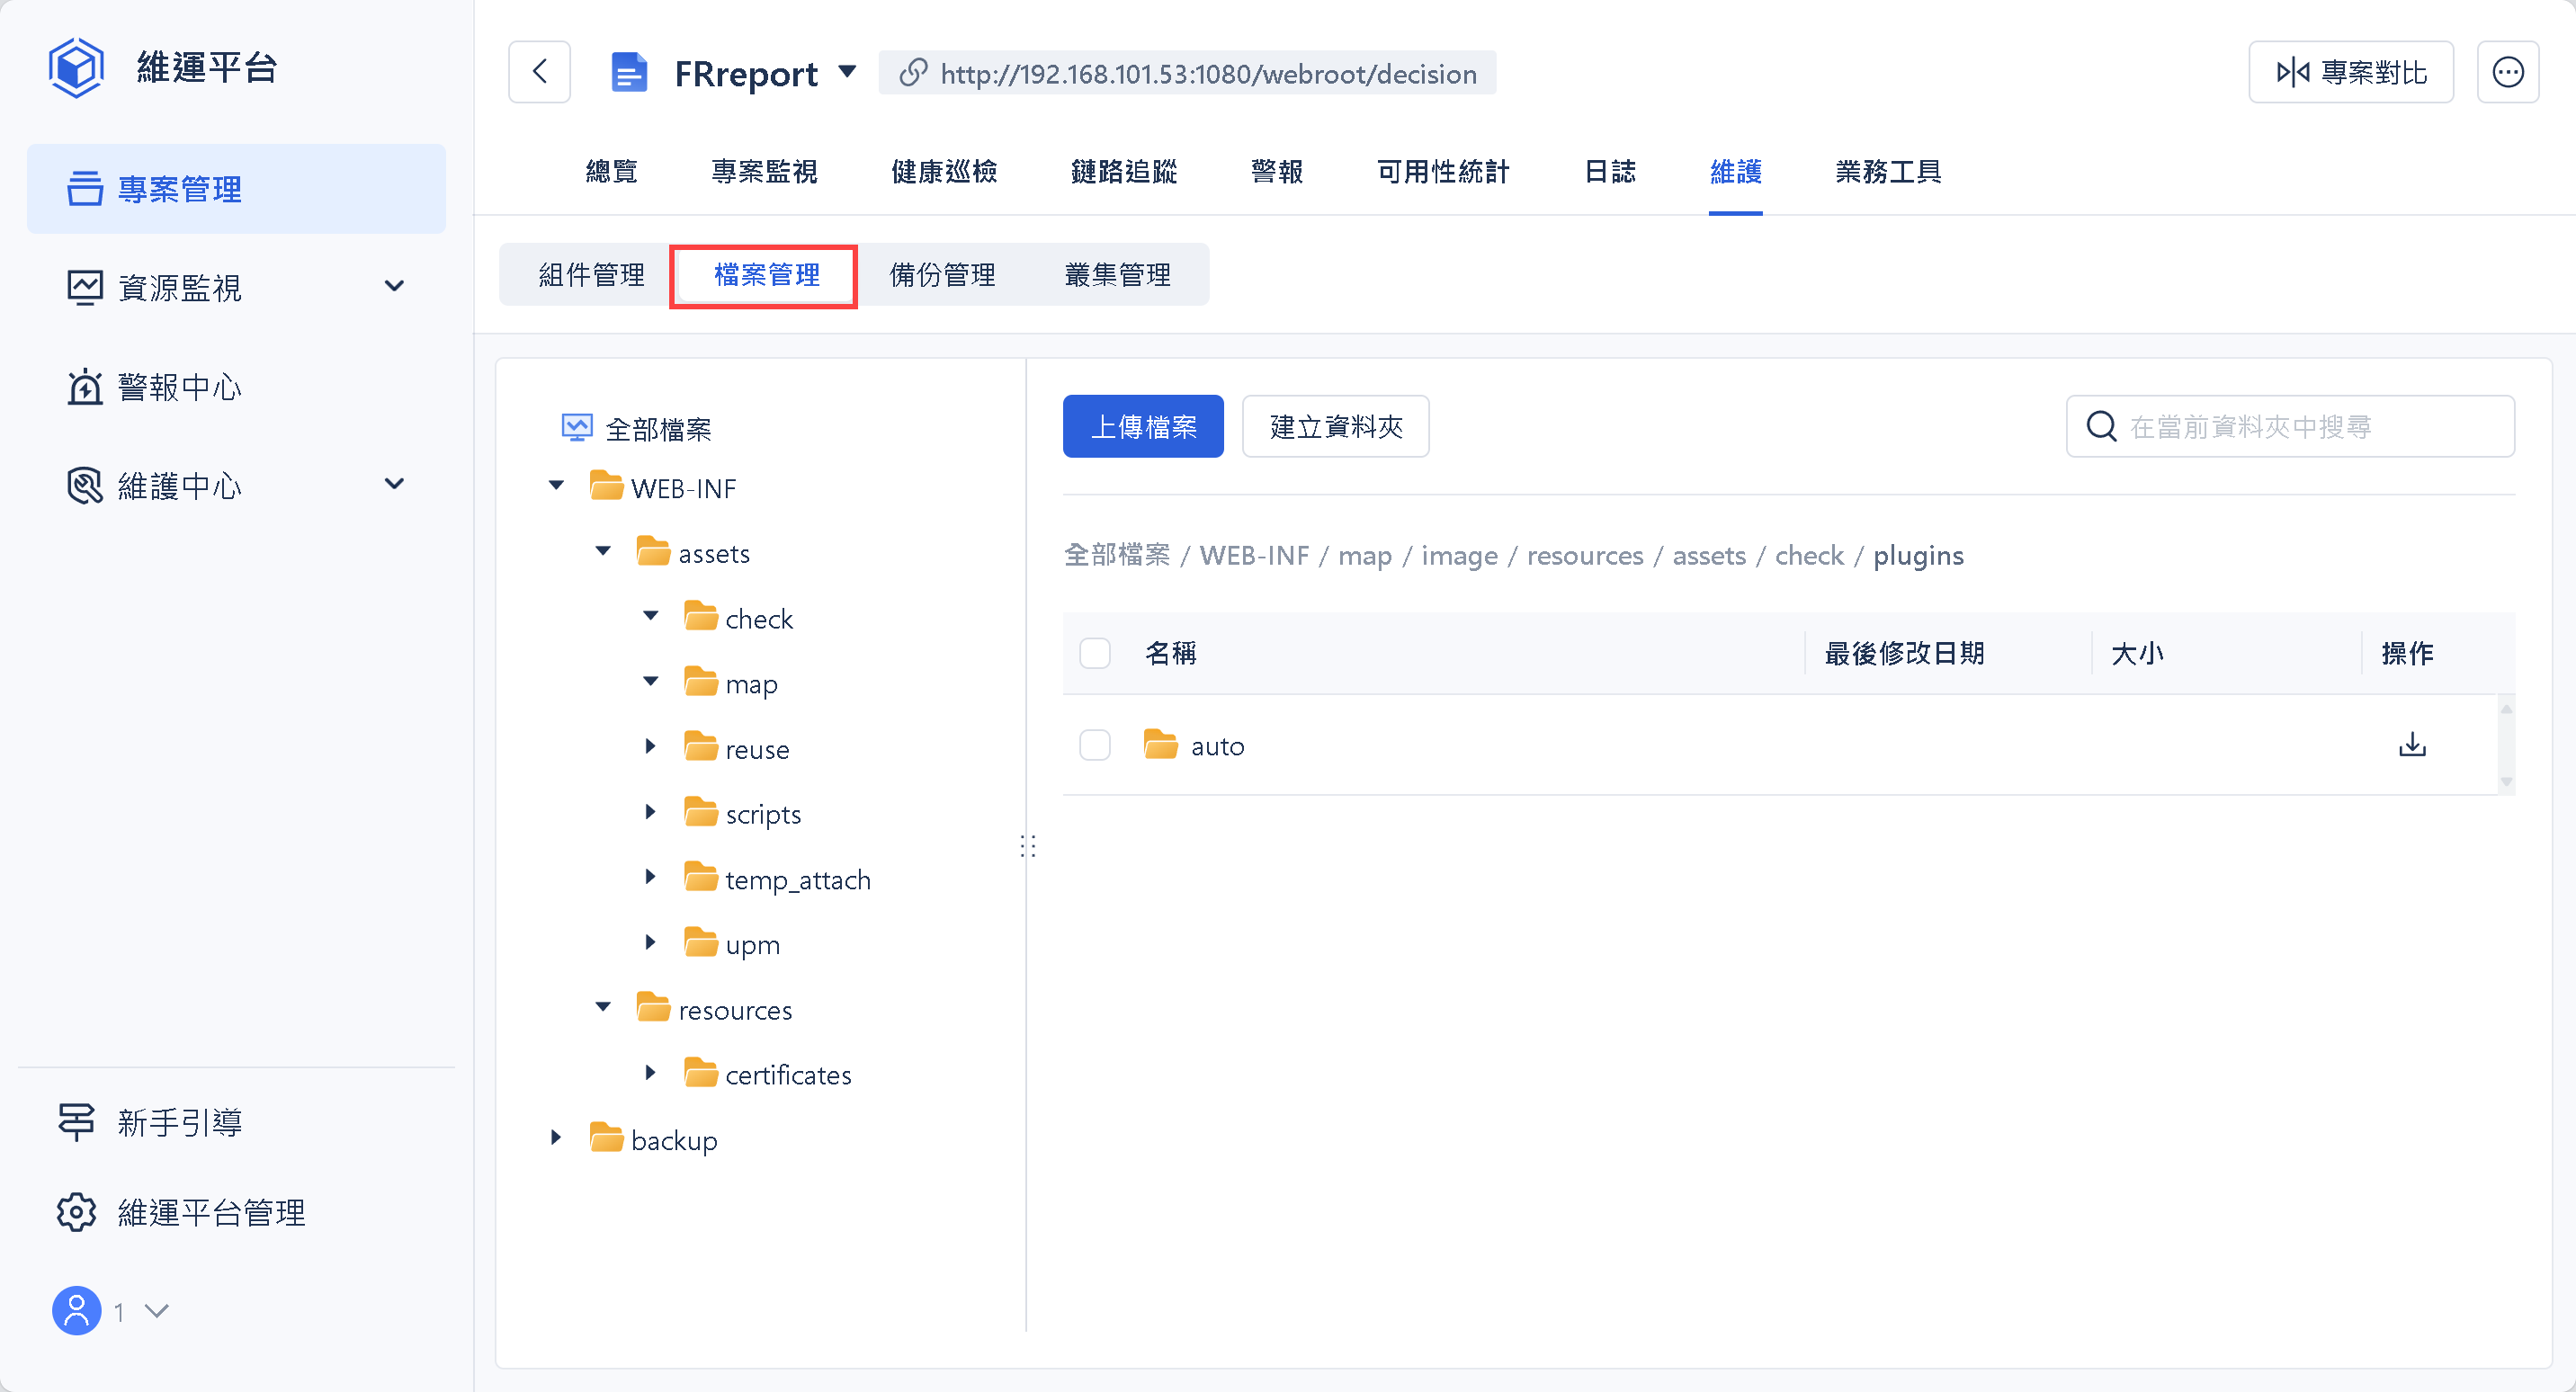
Task: Click the 警報中心 alarm icon
Action: pyautogui.click(x=85, y=387)
